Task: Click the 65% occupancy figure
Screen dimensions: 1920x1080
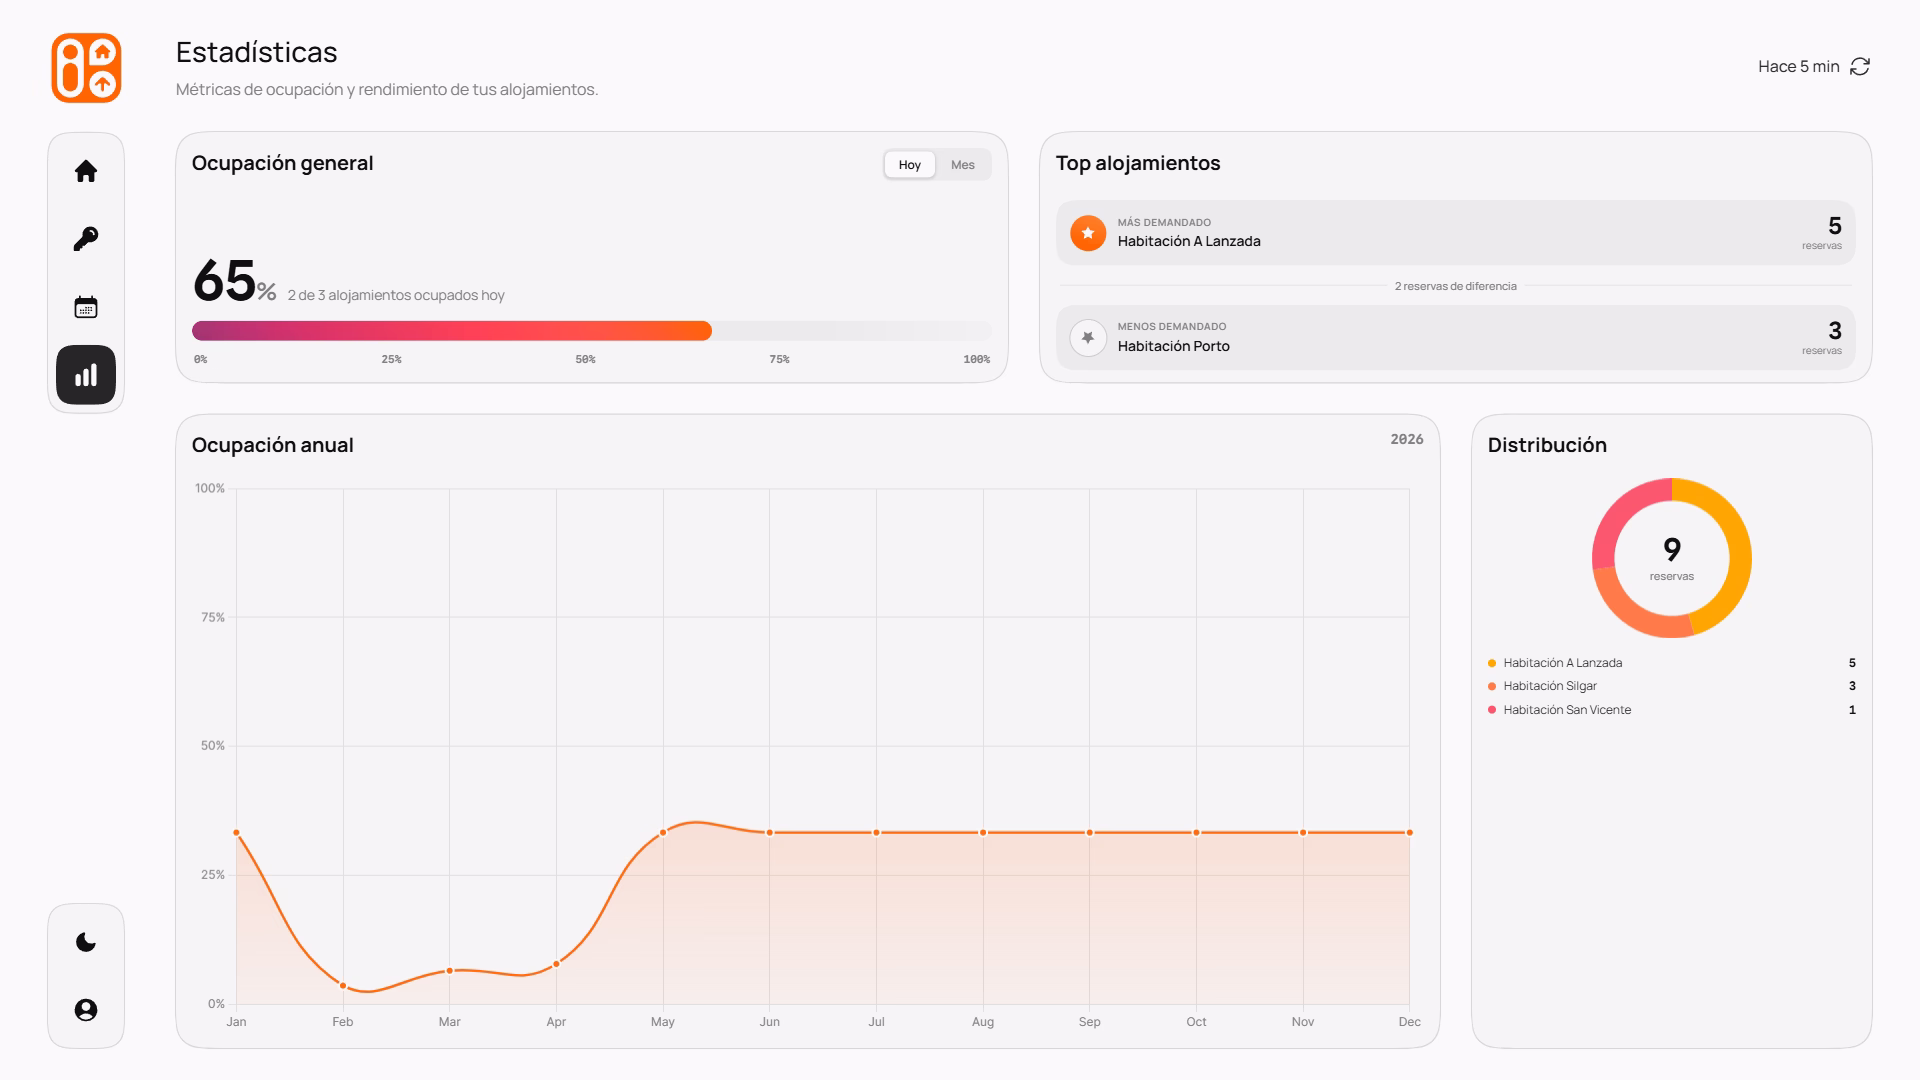Action: 234,281
